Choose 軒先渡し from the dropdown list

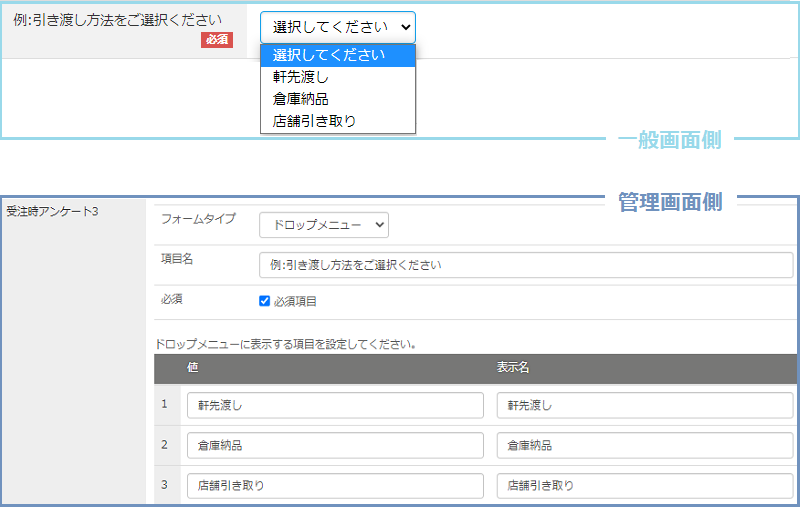coord(338,77)
